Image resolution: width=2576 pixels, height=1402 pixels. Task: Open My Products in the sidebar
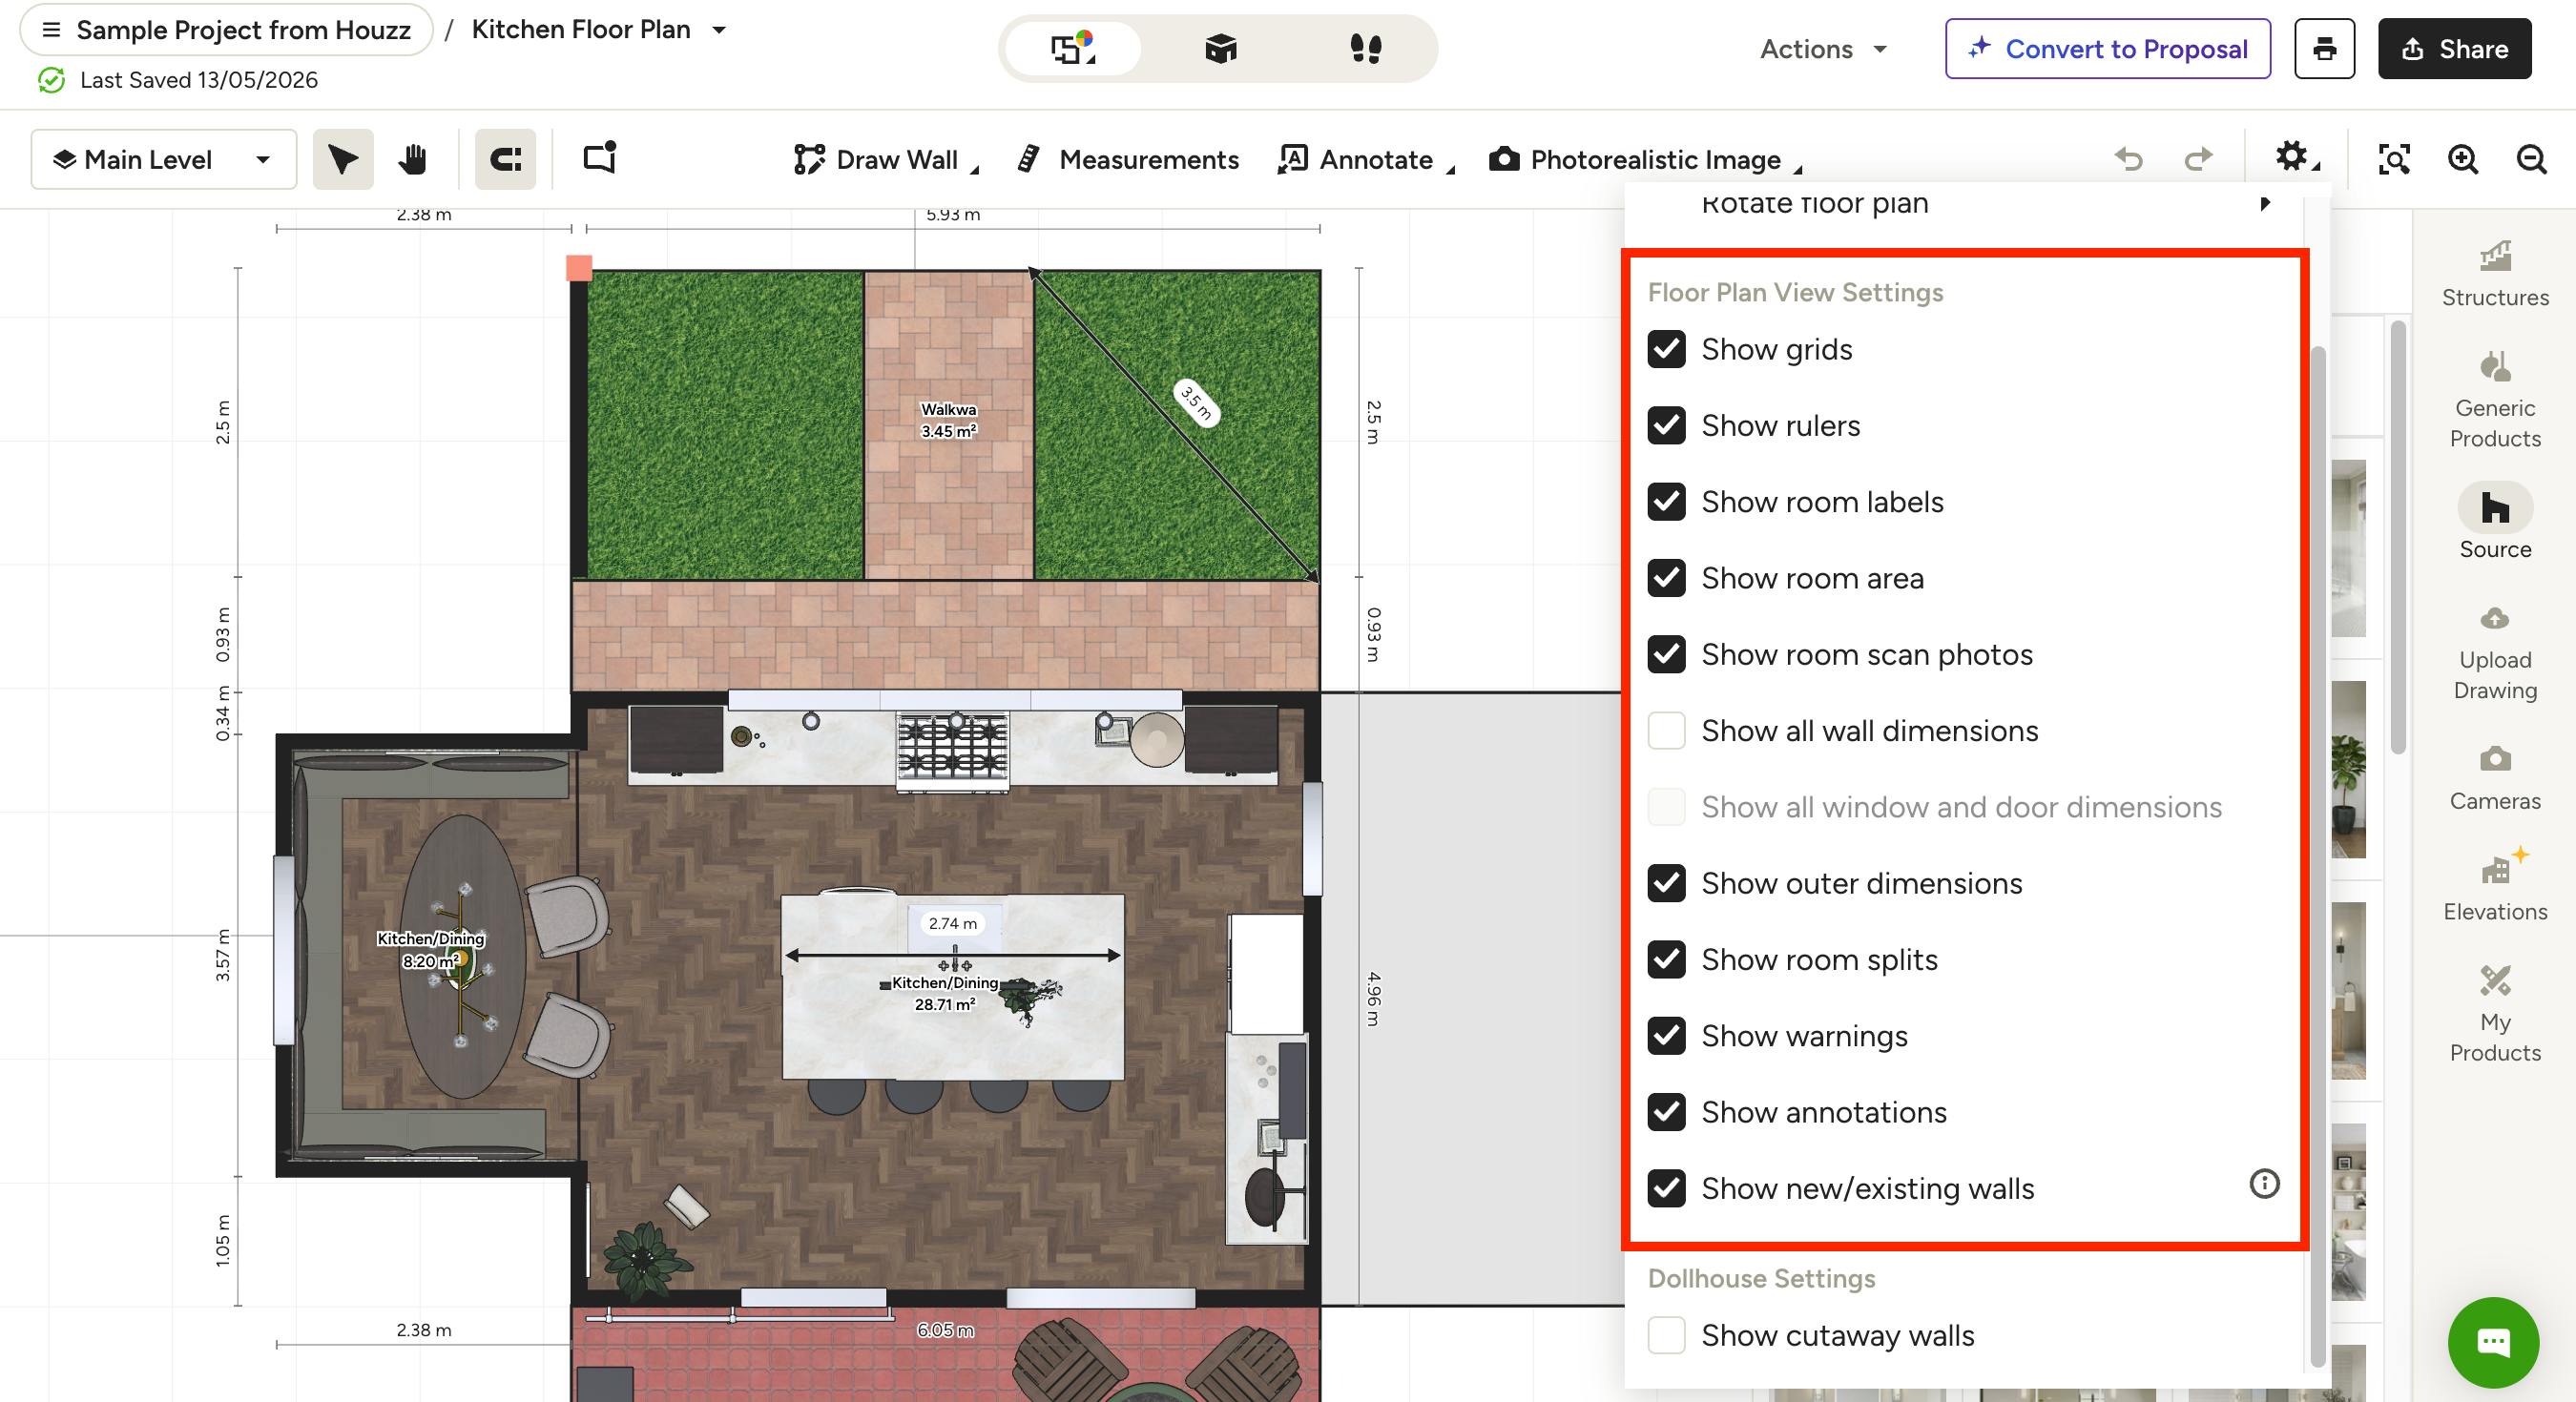(x=2494, y=1014)
